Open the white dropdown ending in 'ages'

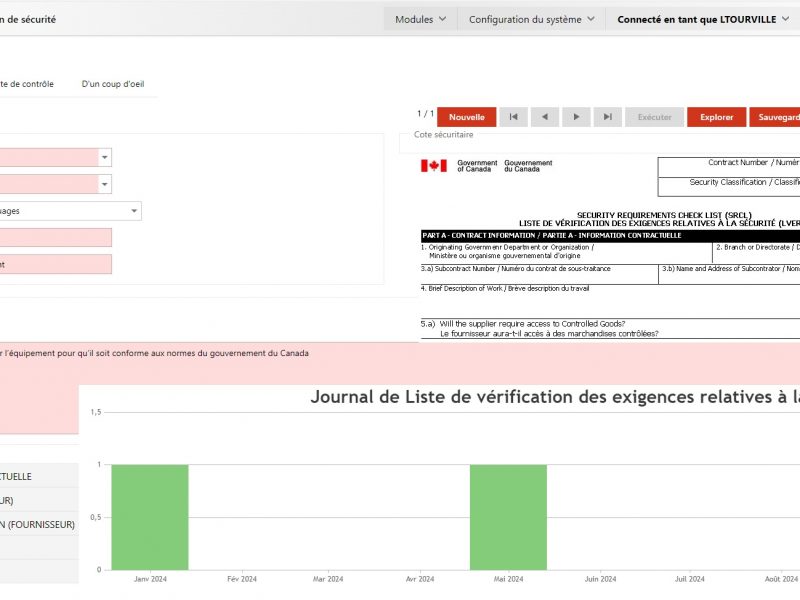tap(134, 211)
